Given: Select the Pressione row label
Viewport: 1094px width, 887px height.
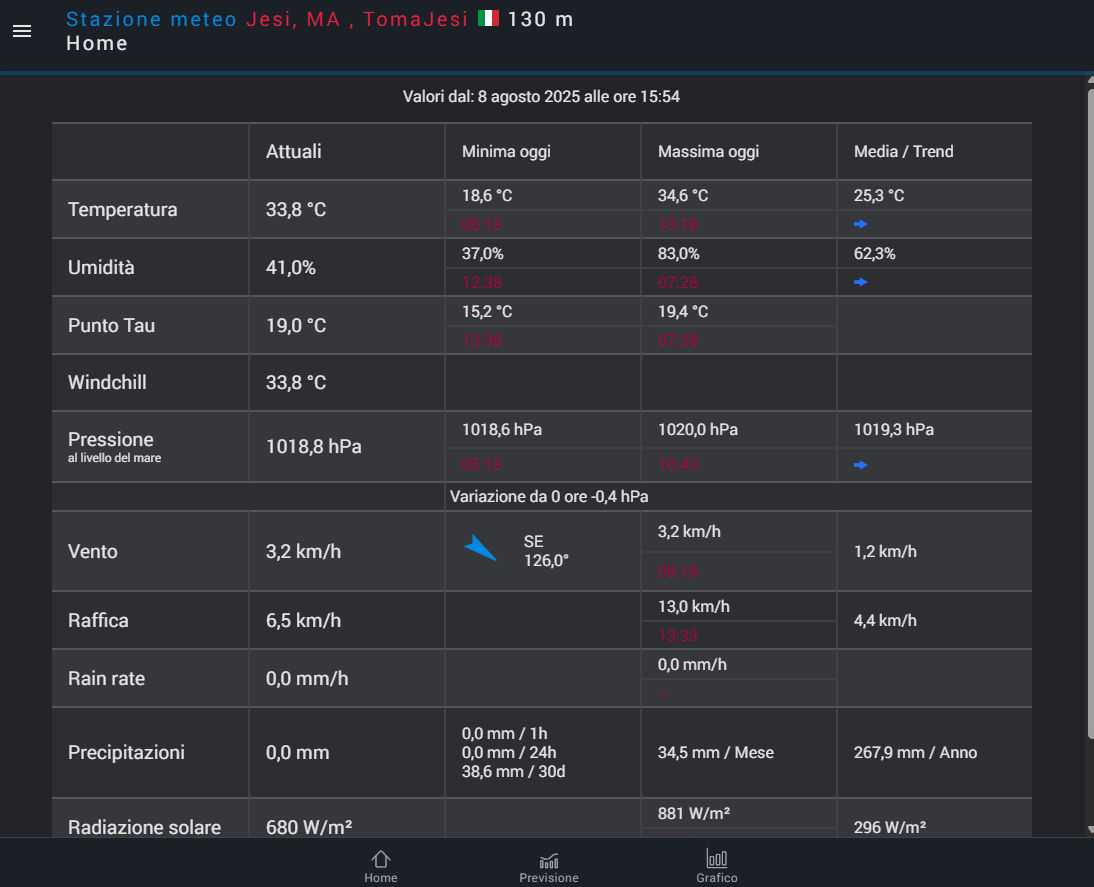Looking at the screenshot, I should 111,439.
